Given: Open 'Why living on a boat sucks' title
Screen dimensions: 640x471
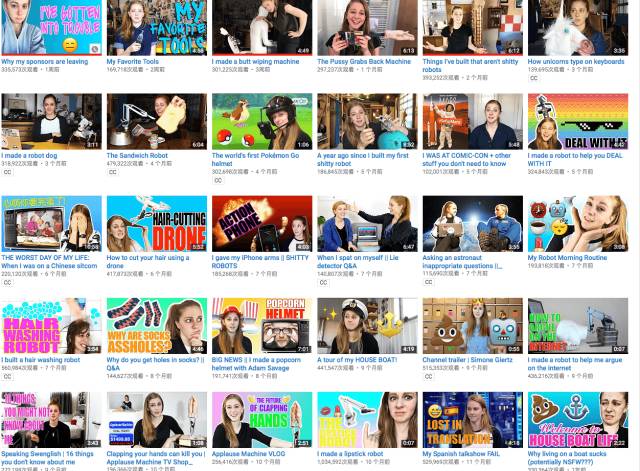Looking at the screenshot, I should (x=567, y=458).
